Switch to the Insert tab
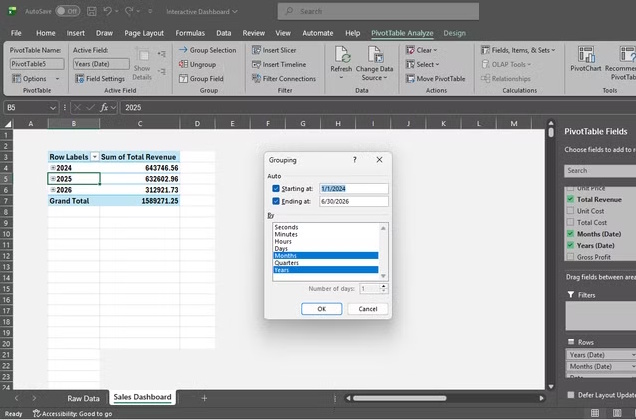The height and width of the screenshot is (420, 636). 75,33
